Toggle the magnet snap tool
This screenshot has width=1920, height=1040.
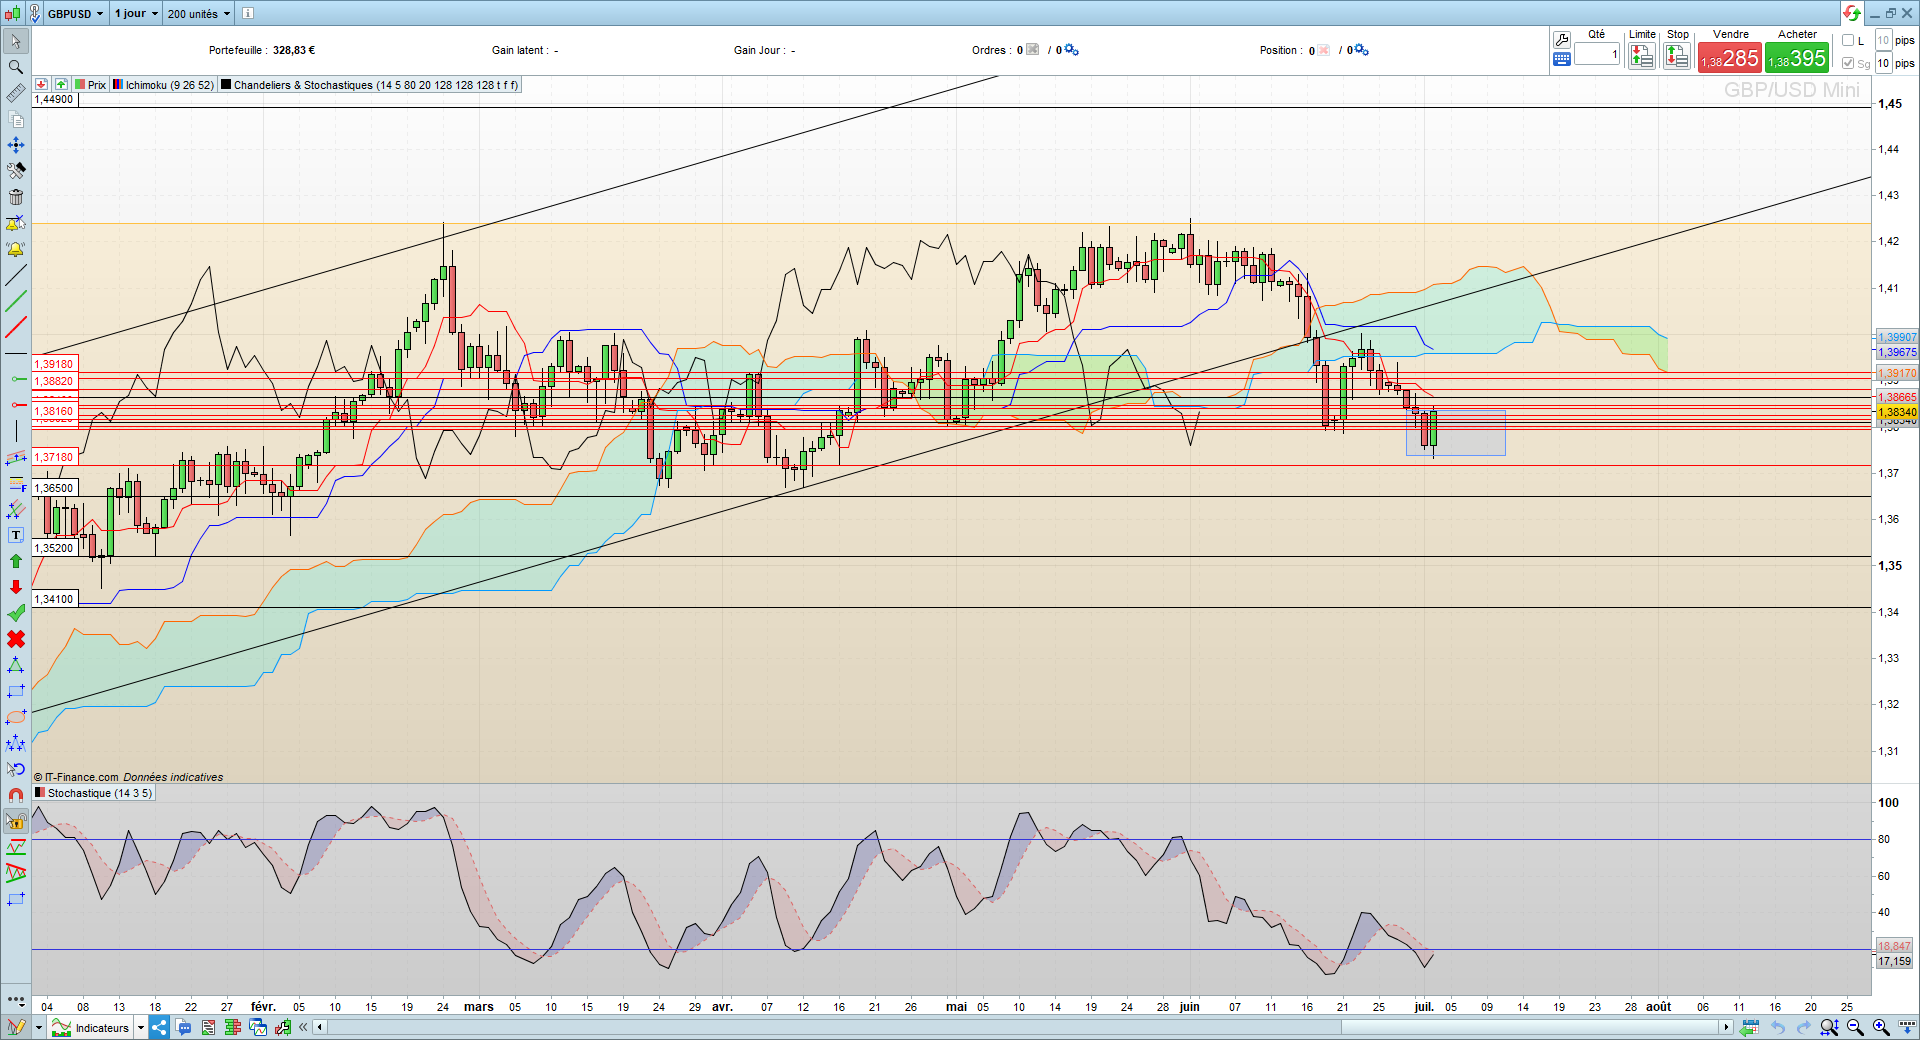coord(16,795)
